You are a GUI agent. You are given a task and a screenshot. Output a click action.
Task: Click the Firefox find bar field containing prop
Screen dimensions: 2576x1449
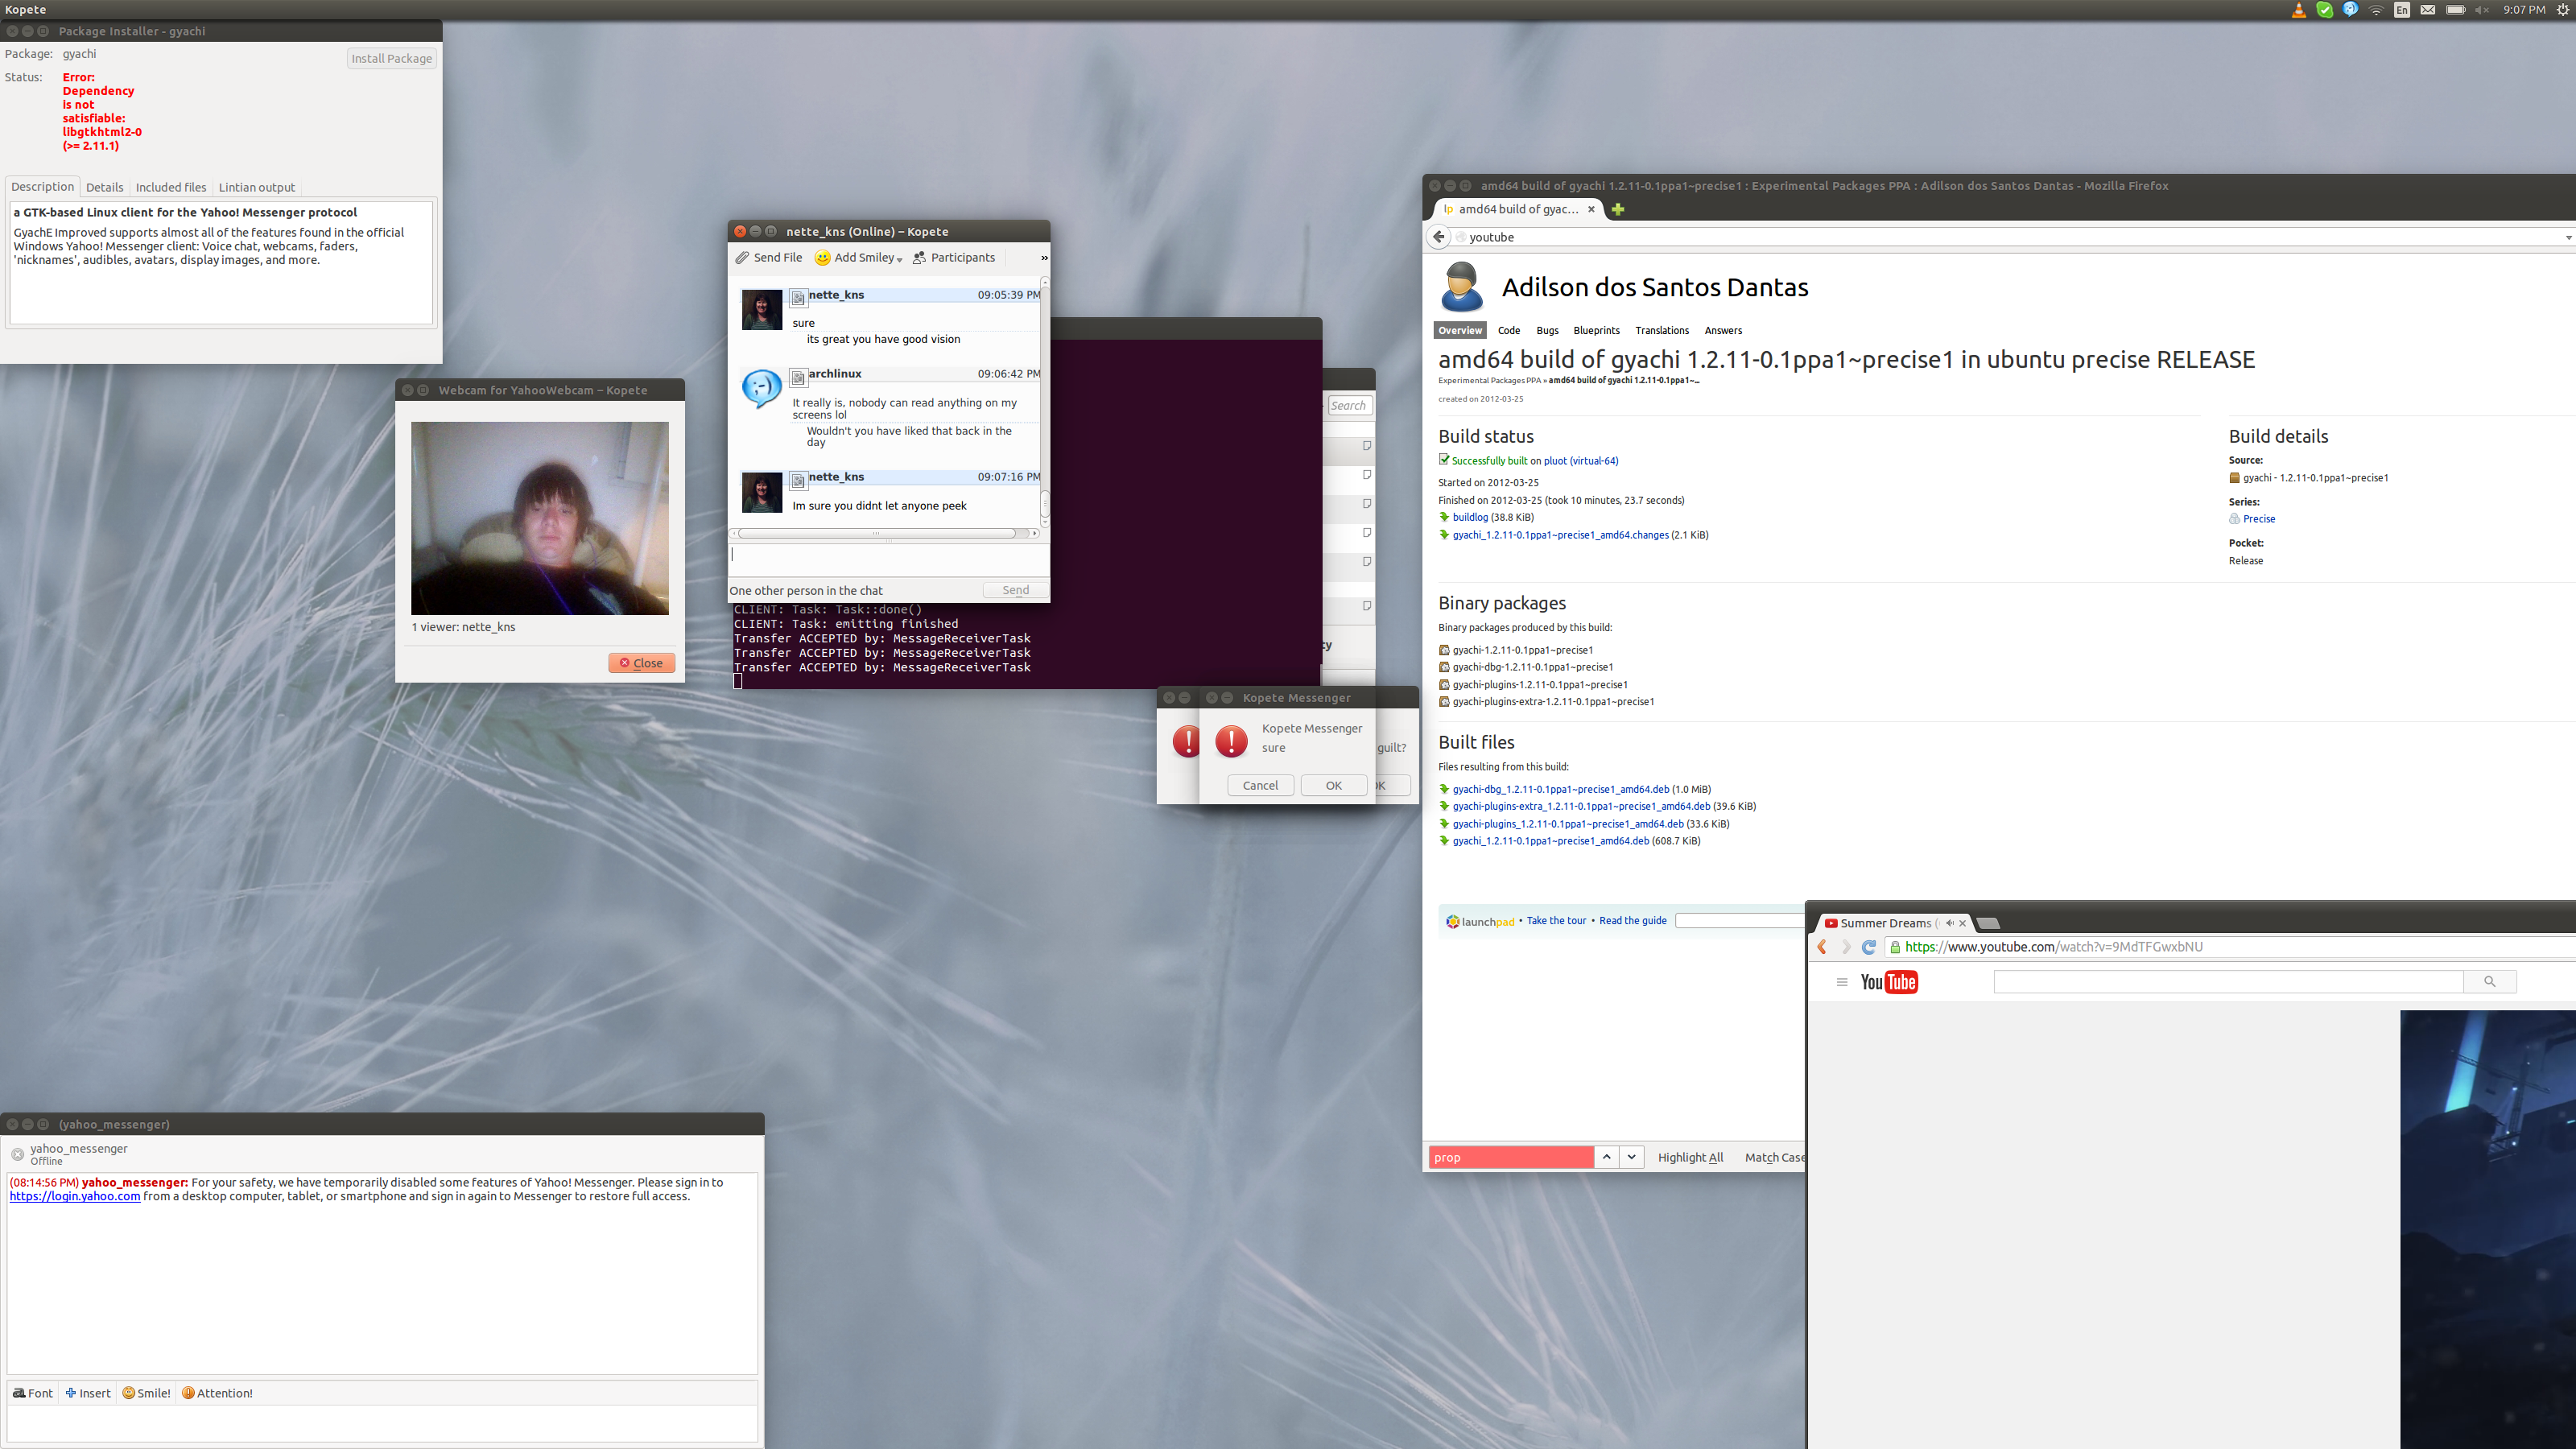click(1511, 1157)
